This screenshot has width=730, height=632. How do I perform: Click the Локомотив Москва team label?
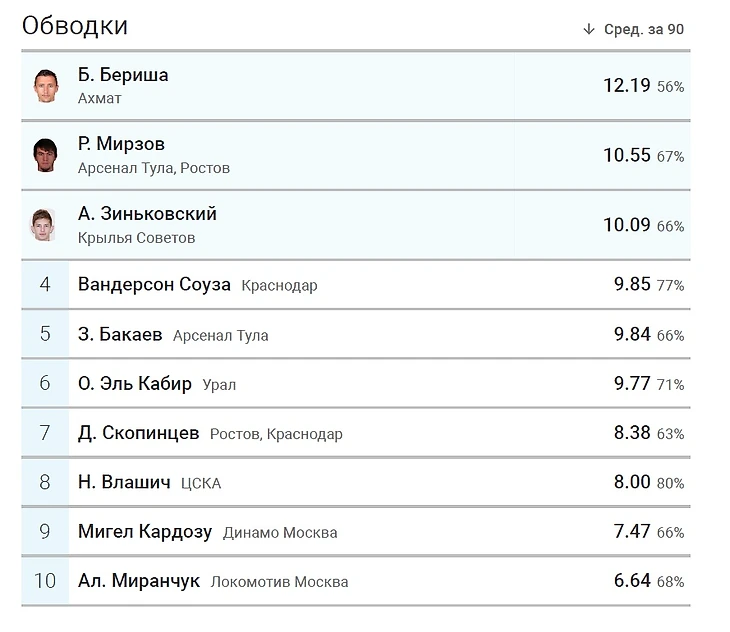pyautogui.click(x=279, y=582)
